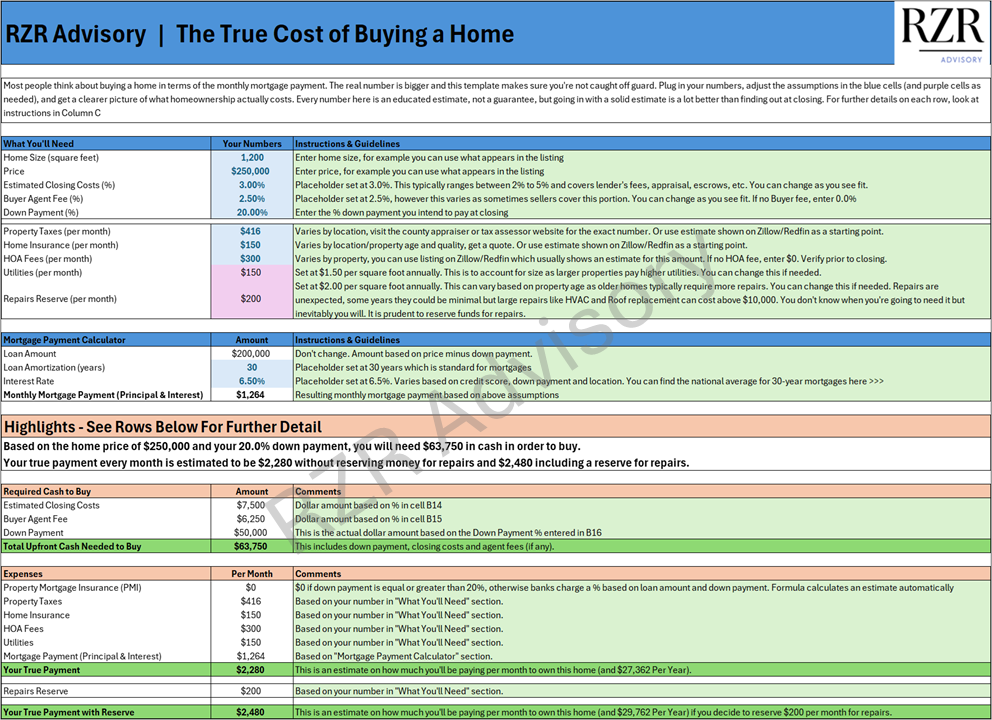Click the 'Your Numbers' column header
The image size is (992, 720).
(x=252, y=144)
